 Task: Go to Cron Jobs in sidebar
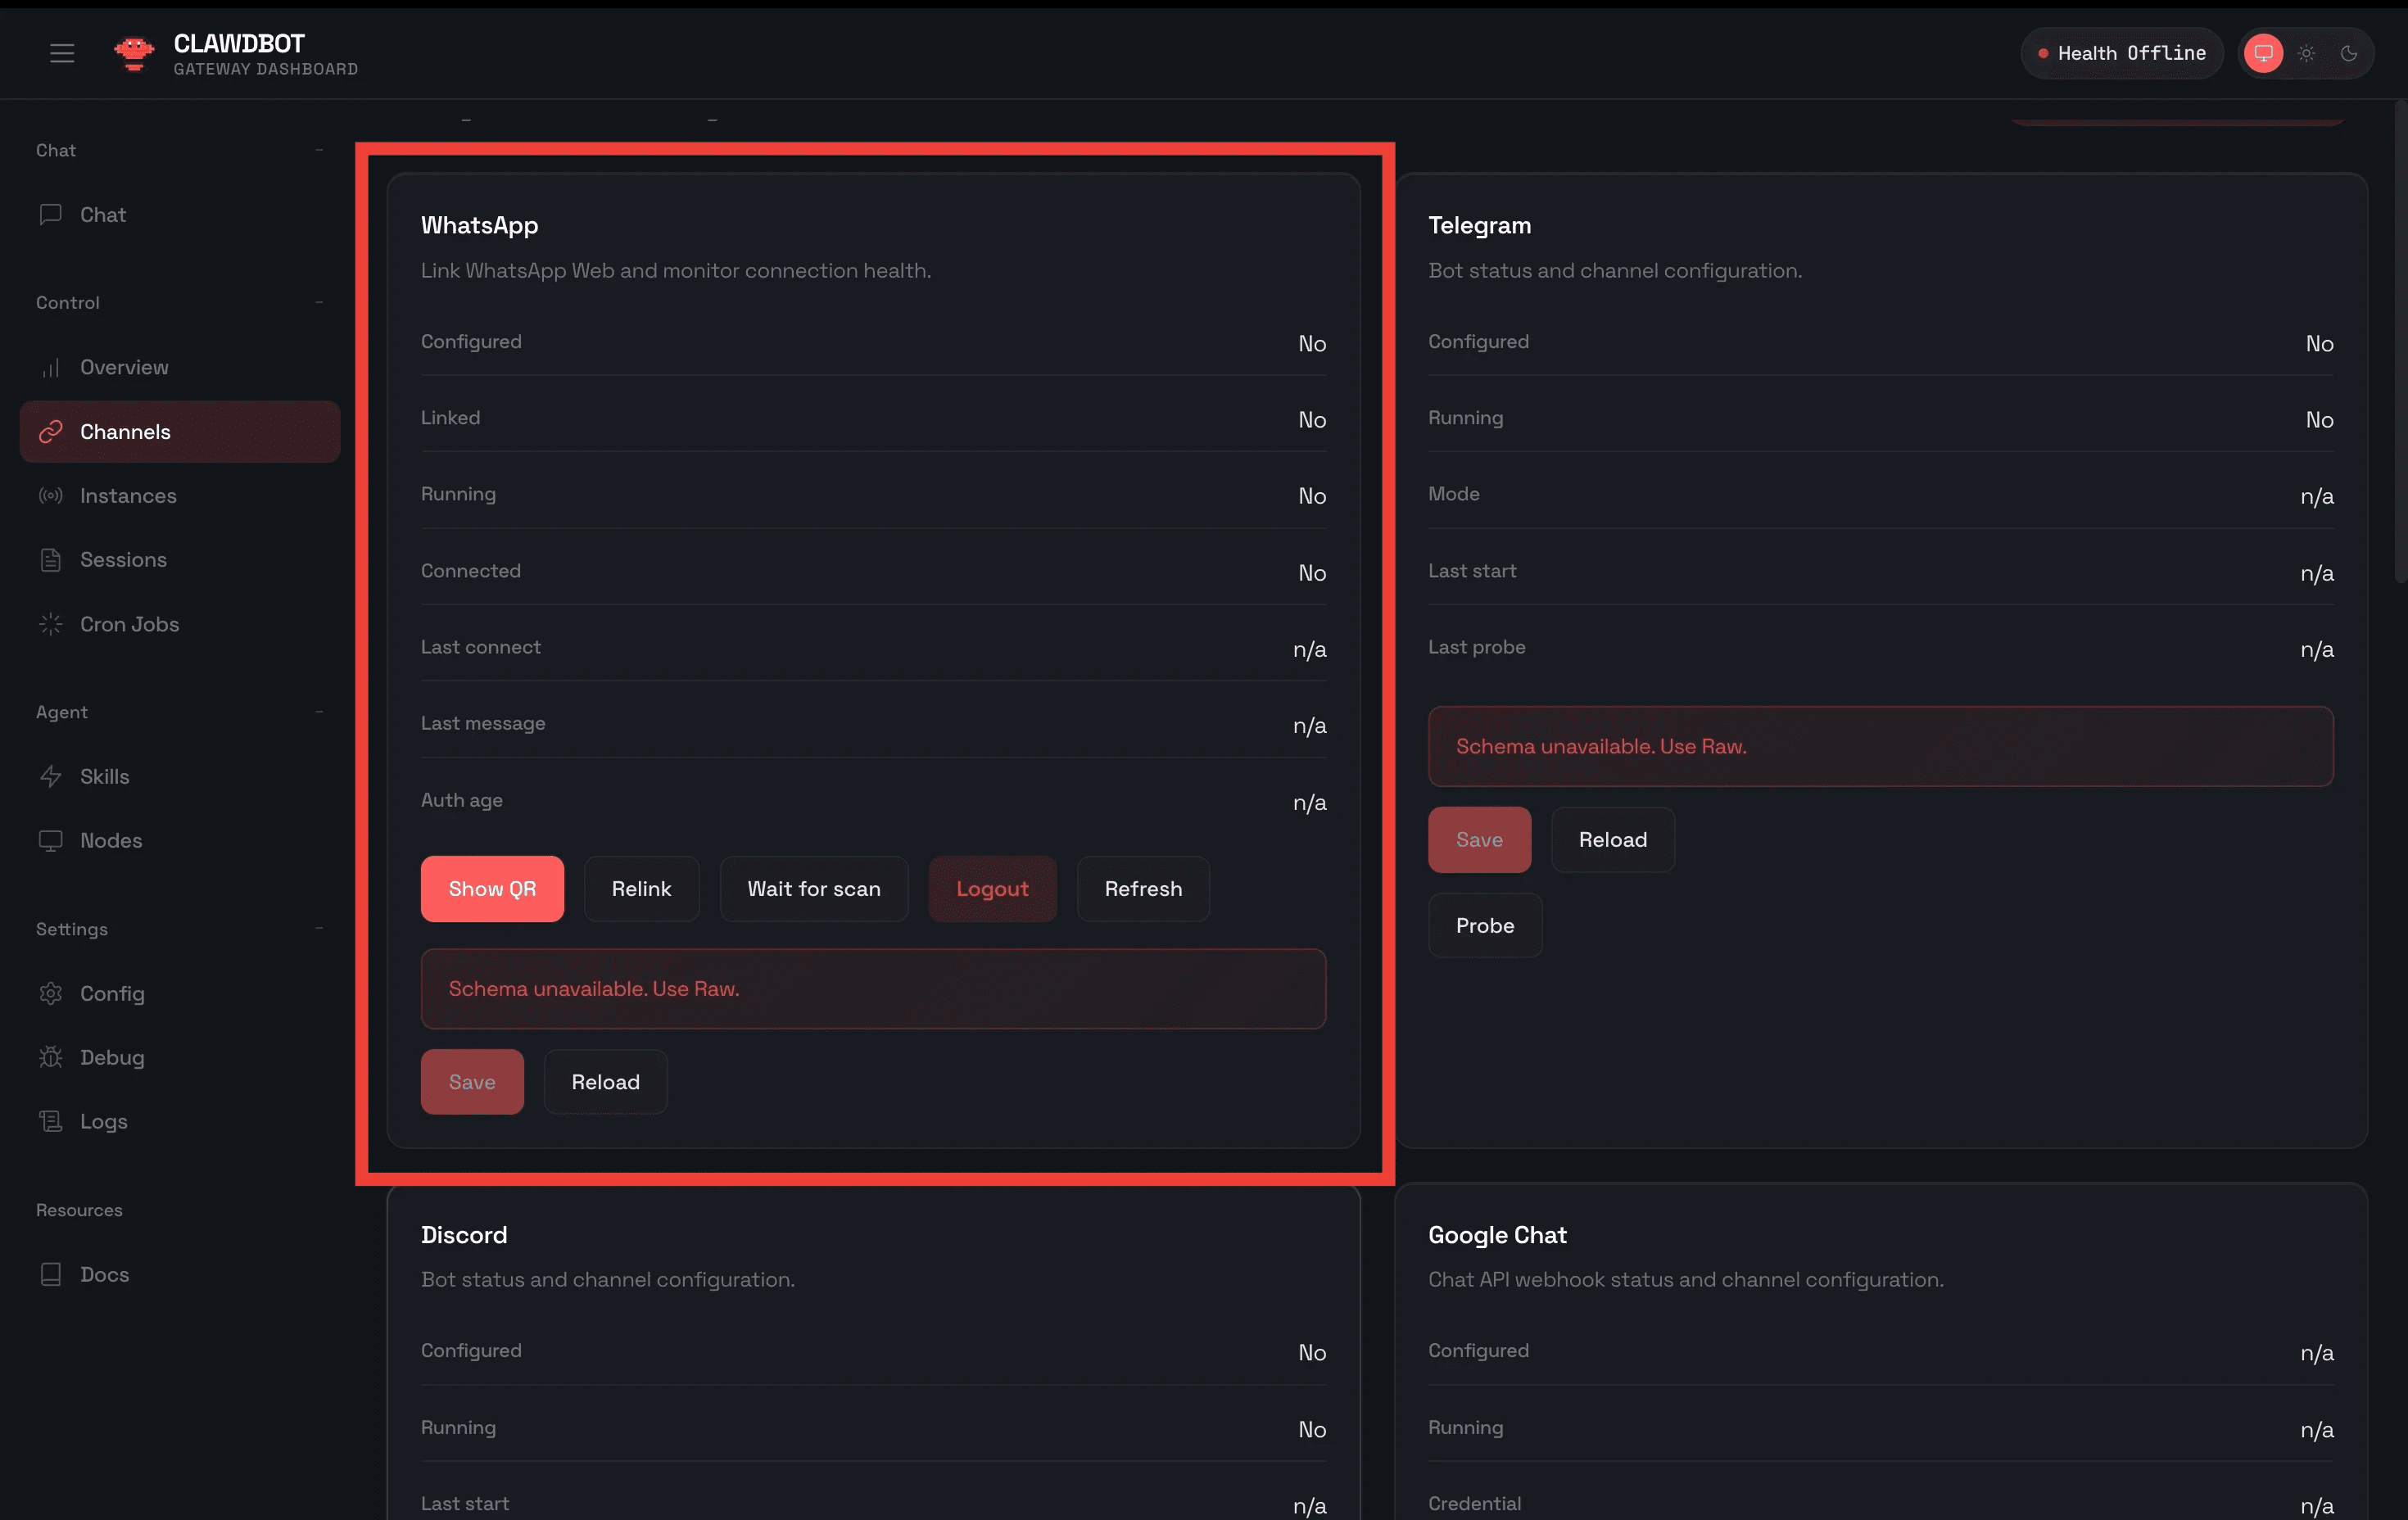pyautogui.click(x=129, y=624)
